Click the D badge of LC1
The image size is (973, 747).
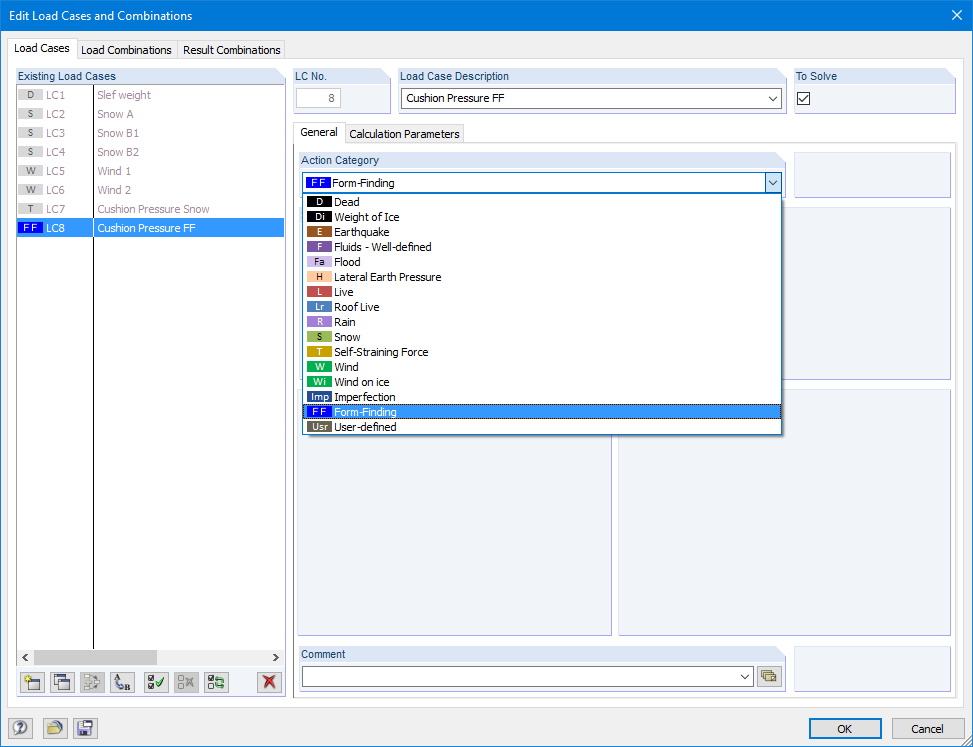(x=30, y=95)
